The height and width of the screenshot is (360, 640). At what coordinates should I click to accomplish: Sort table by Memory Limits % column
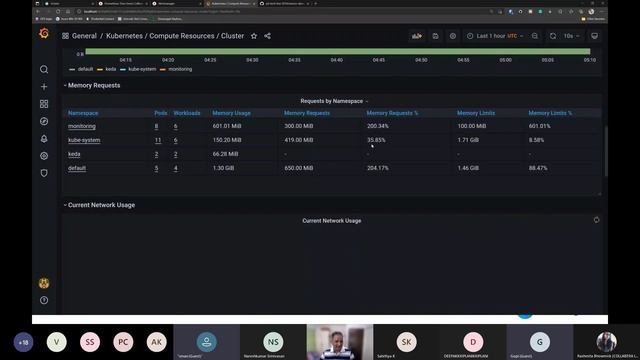550,113
